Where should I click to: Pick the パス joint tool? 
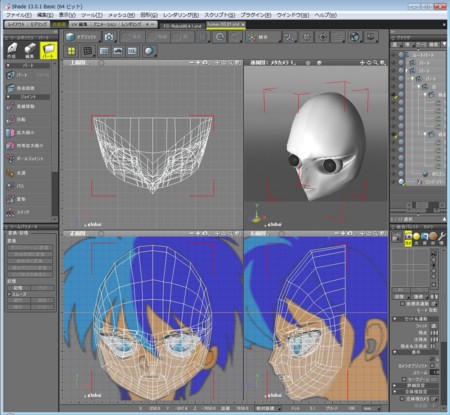click(x=28, y=186)
